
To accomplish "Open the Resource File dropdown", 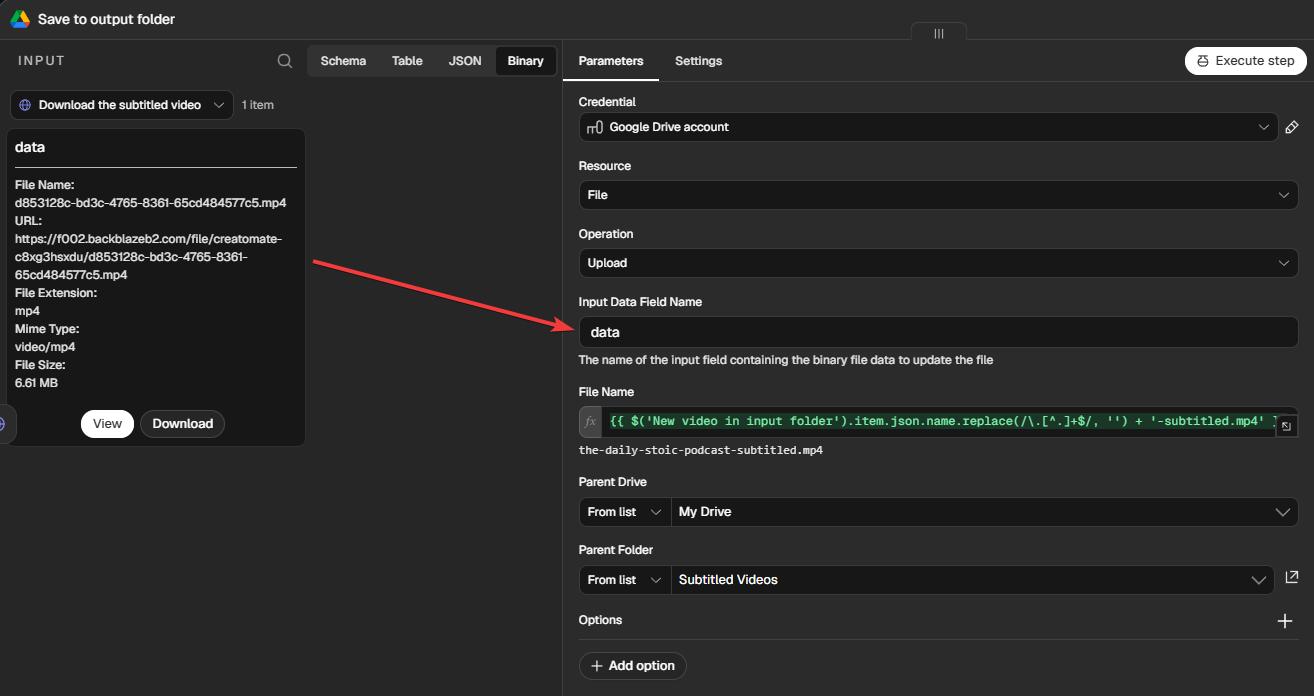I will [938, 195].
